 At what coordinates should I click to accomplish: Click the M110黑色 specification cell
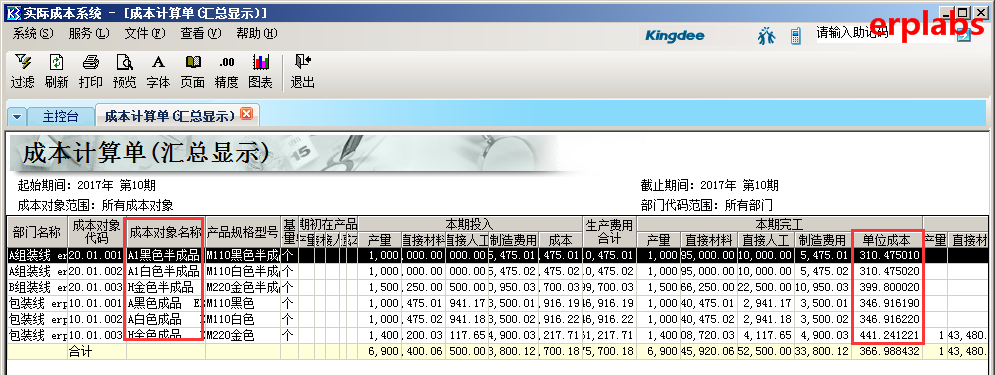click(242, 303)
